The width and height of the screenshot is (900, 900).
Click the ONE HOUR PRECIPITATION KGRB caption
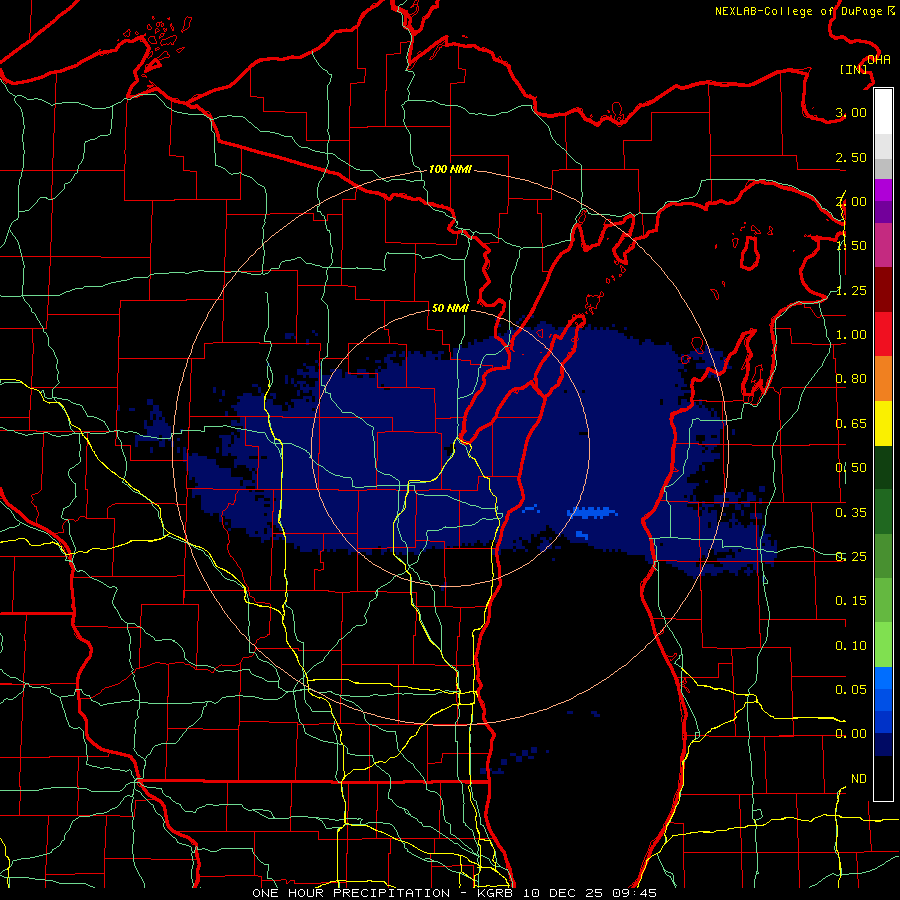click(454, 893)
